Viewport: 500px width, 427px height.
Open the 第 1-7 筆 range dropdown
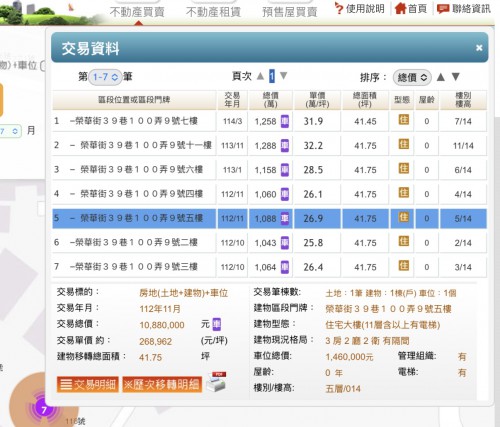coord(105,77)
